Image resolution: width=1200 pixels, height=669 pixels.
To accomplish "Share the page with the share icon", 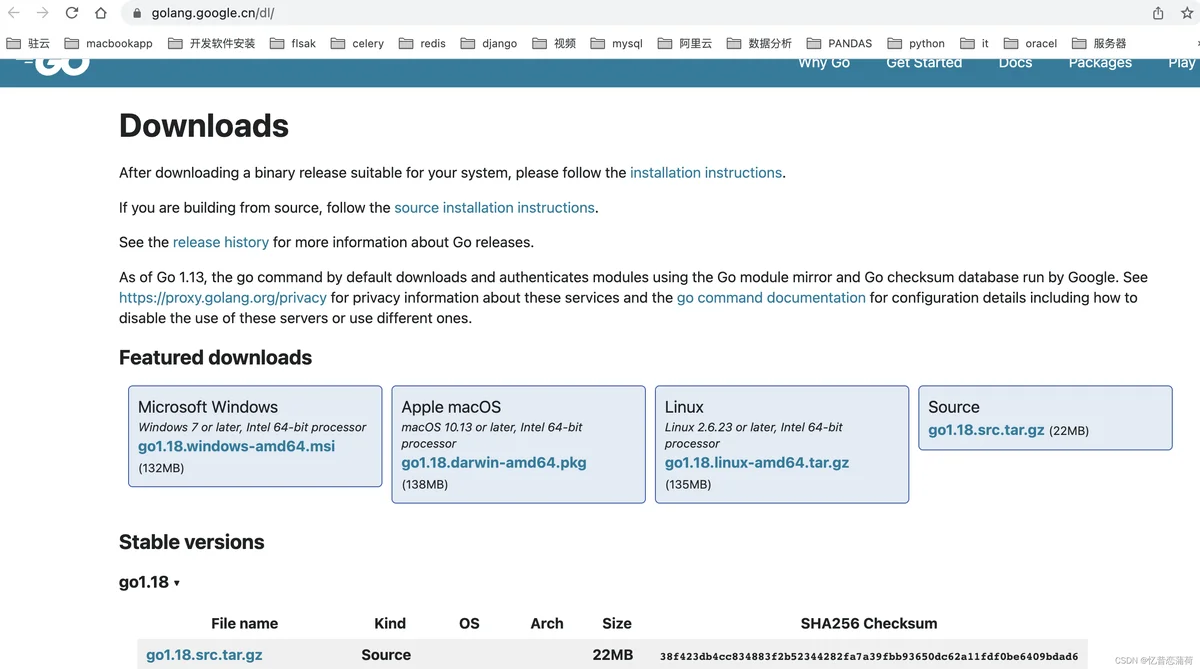I will point(1158,13).
